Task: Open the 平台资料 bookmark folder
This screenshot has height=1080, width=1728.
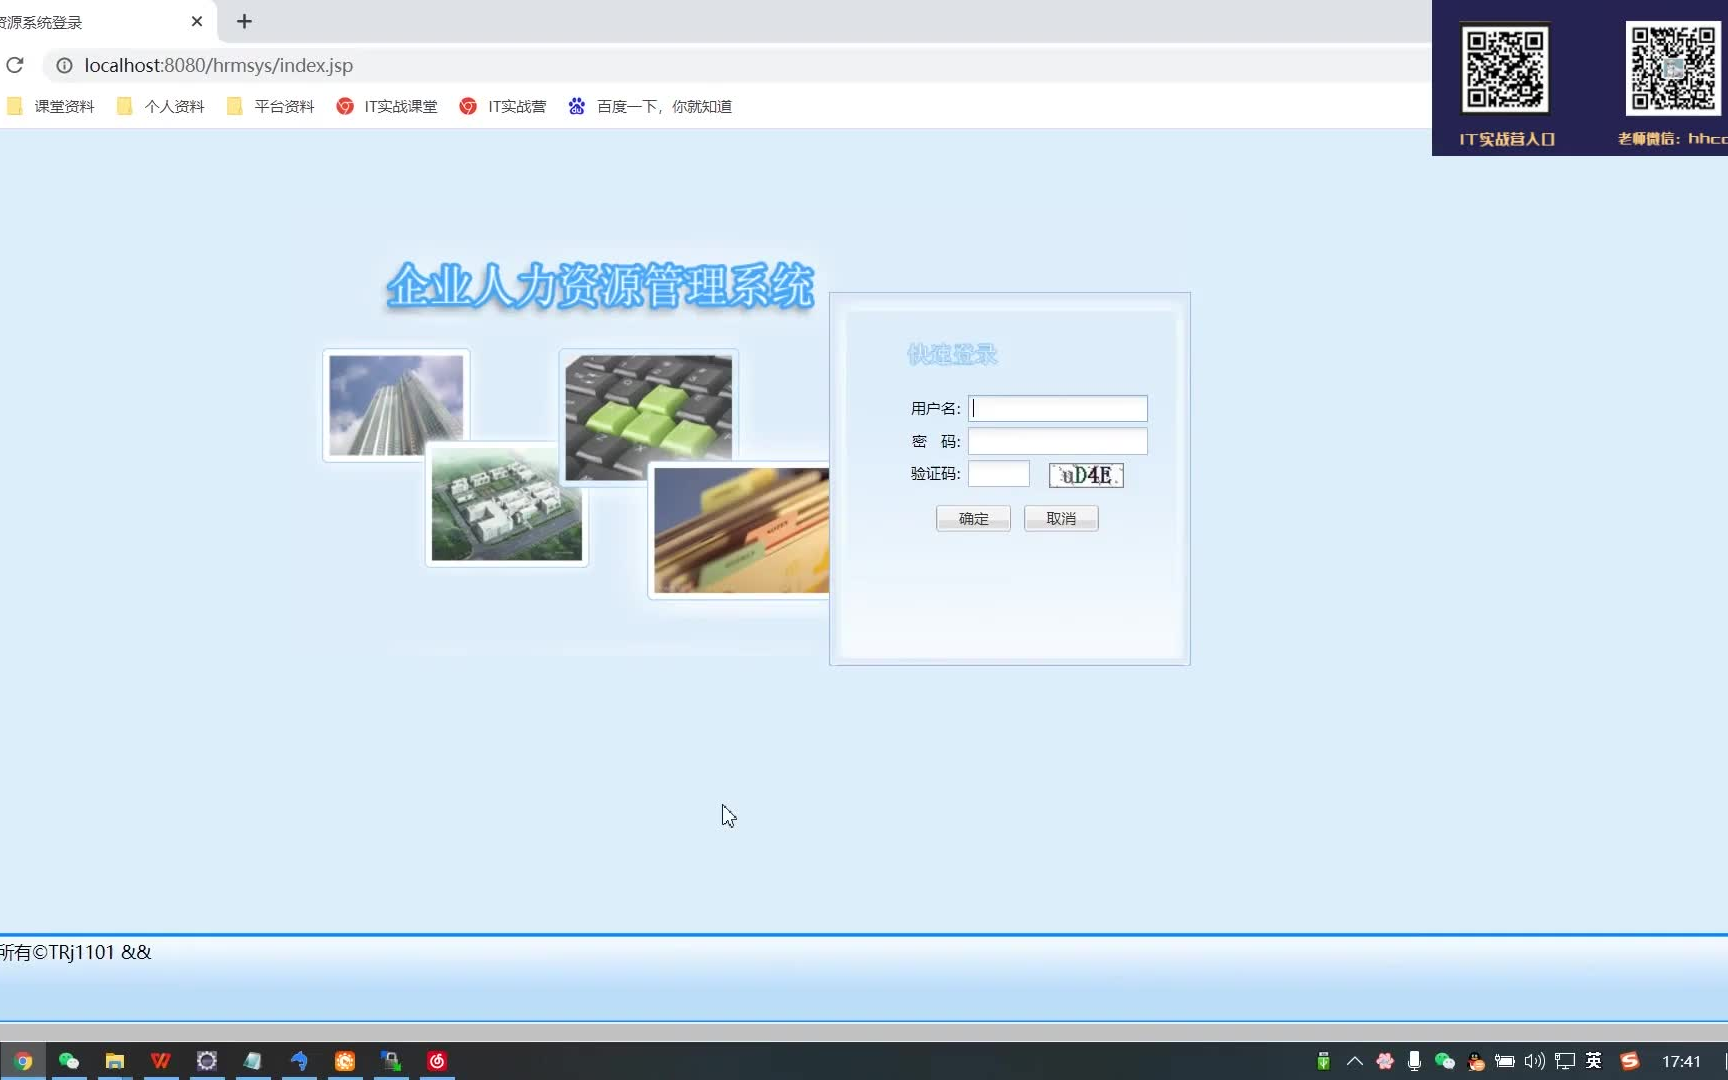Action: coord(270,106)
